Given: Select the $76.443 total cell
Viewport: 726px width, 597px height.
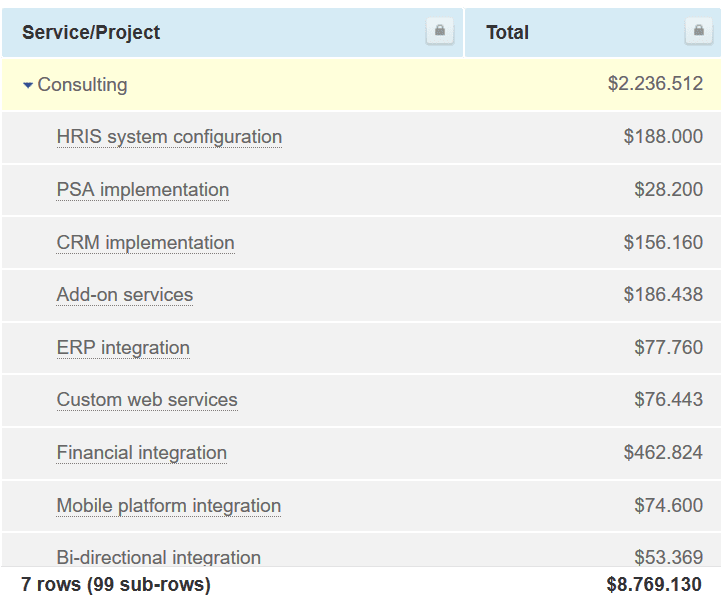Looking at the screenshot, I should (x=669, y=400).
